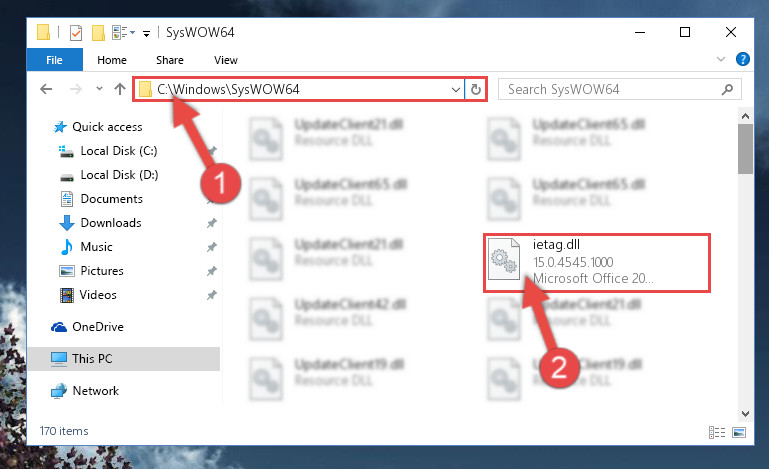
Task: Open the Help question mark icon
Action: point(743,59)
